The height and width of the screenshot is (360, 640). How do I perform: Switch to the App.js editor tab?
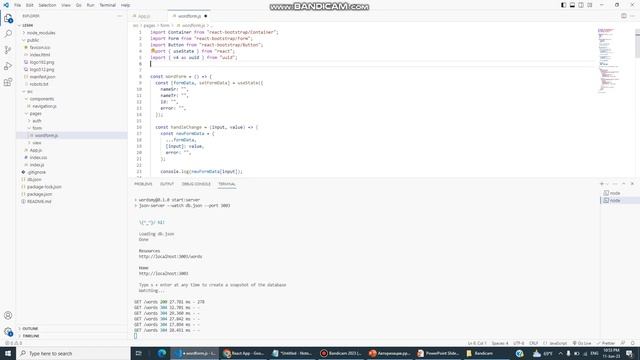click(148, 16)
